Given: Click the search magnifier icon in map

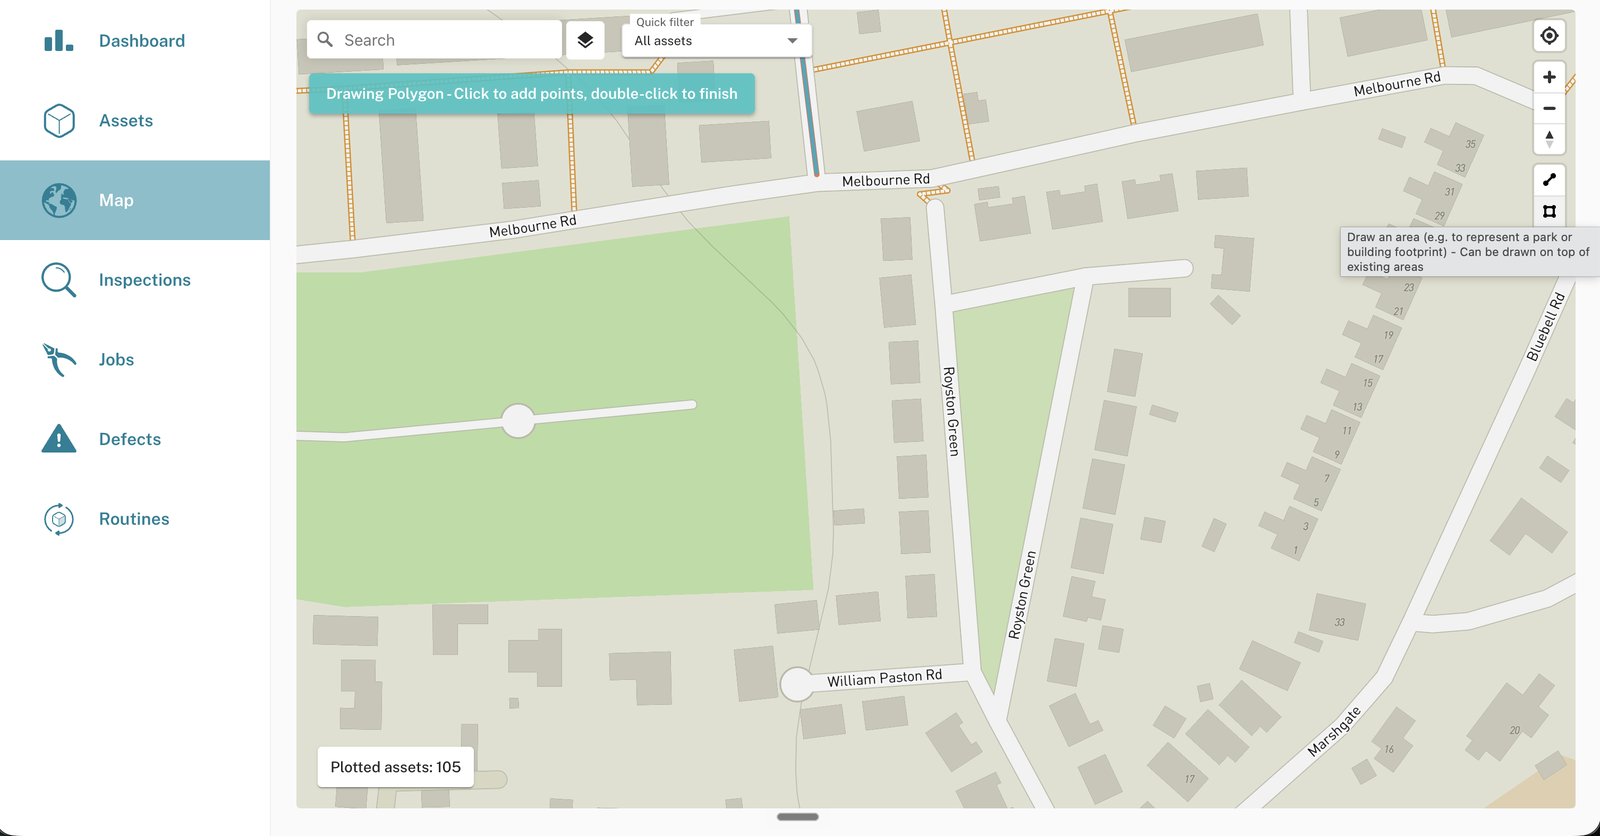Looking at the screenshot, I should tap(325, 40).
